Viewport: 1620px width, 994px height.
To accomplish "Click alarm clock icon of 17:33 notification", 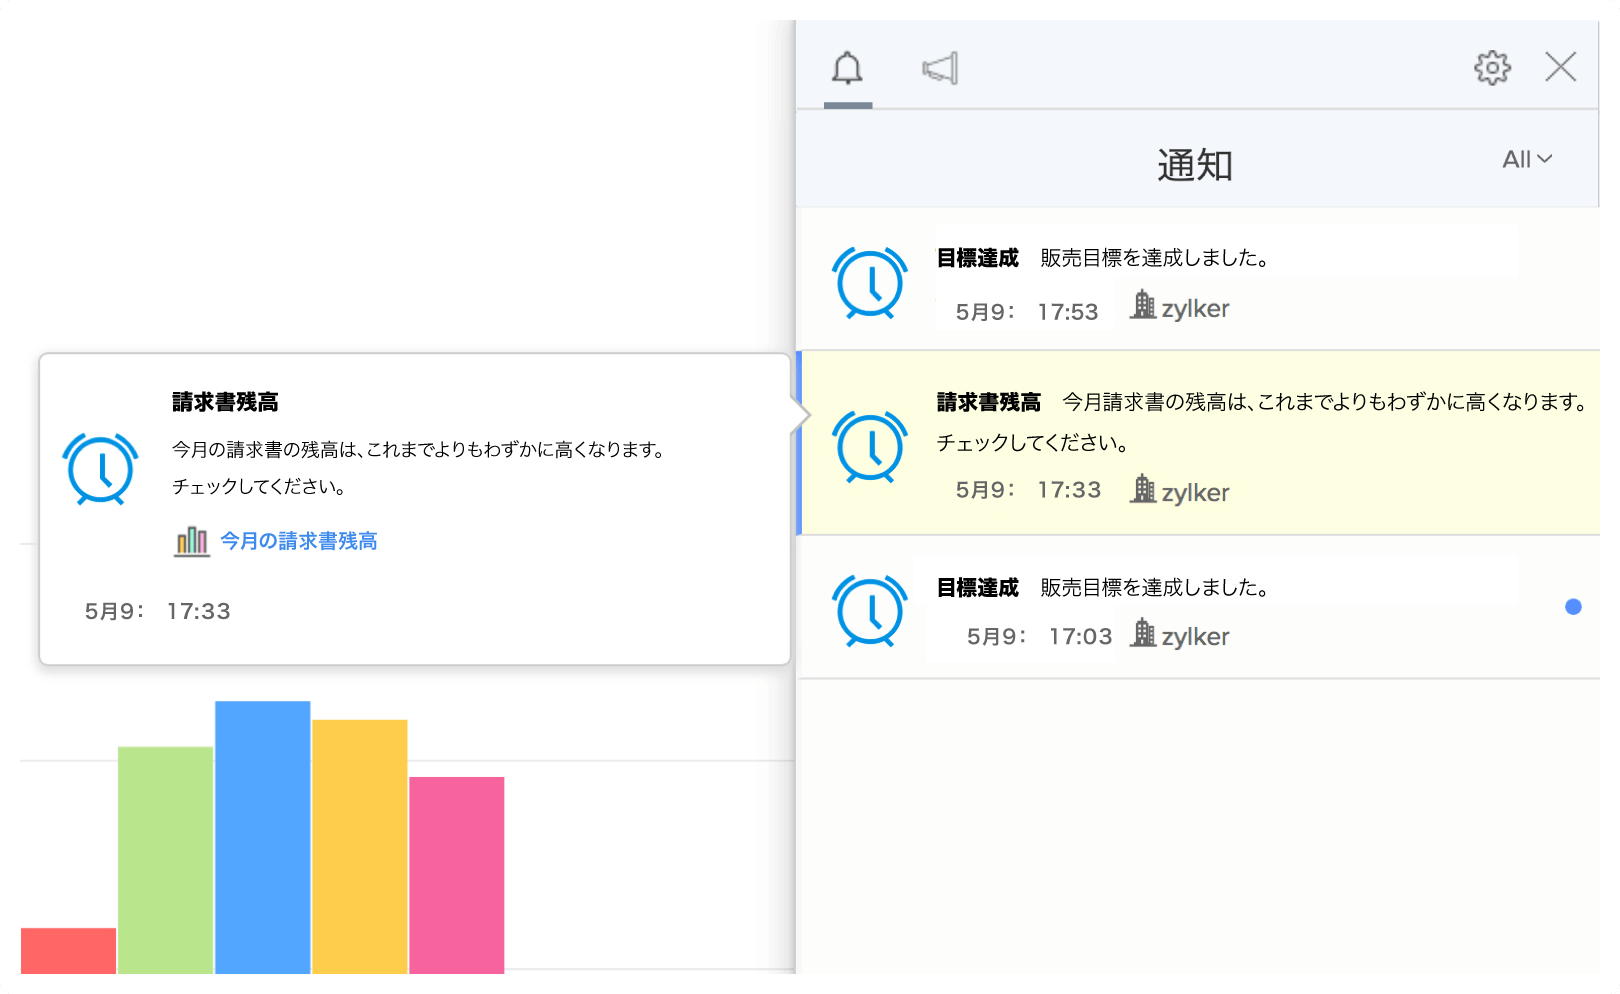I will tap(870, 447).
